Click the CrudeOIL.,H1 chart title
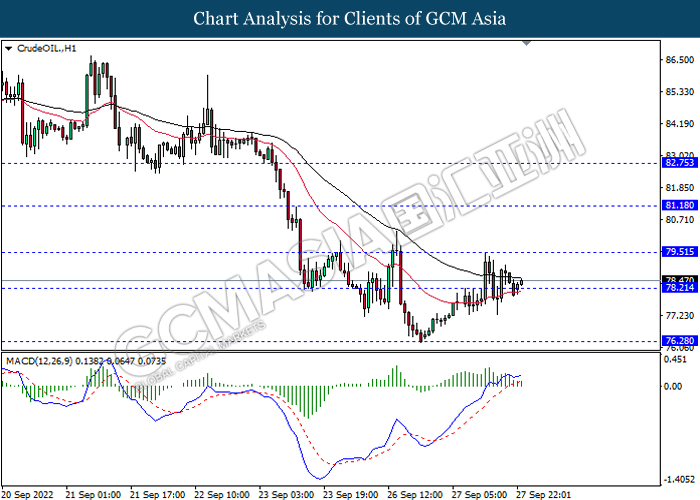Viewport: 700px width, 500px height. pos(46,48)
